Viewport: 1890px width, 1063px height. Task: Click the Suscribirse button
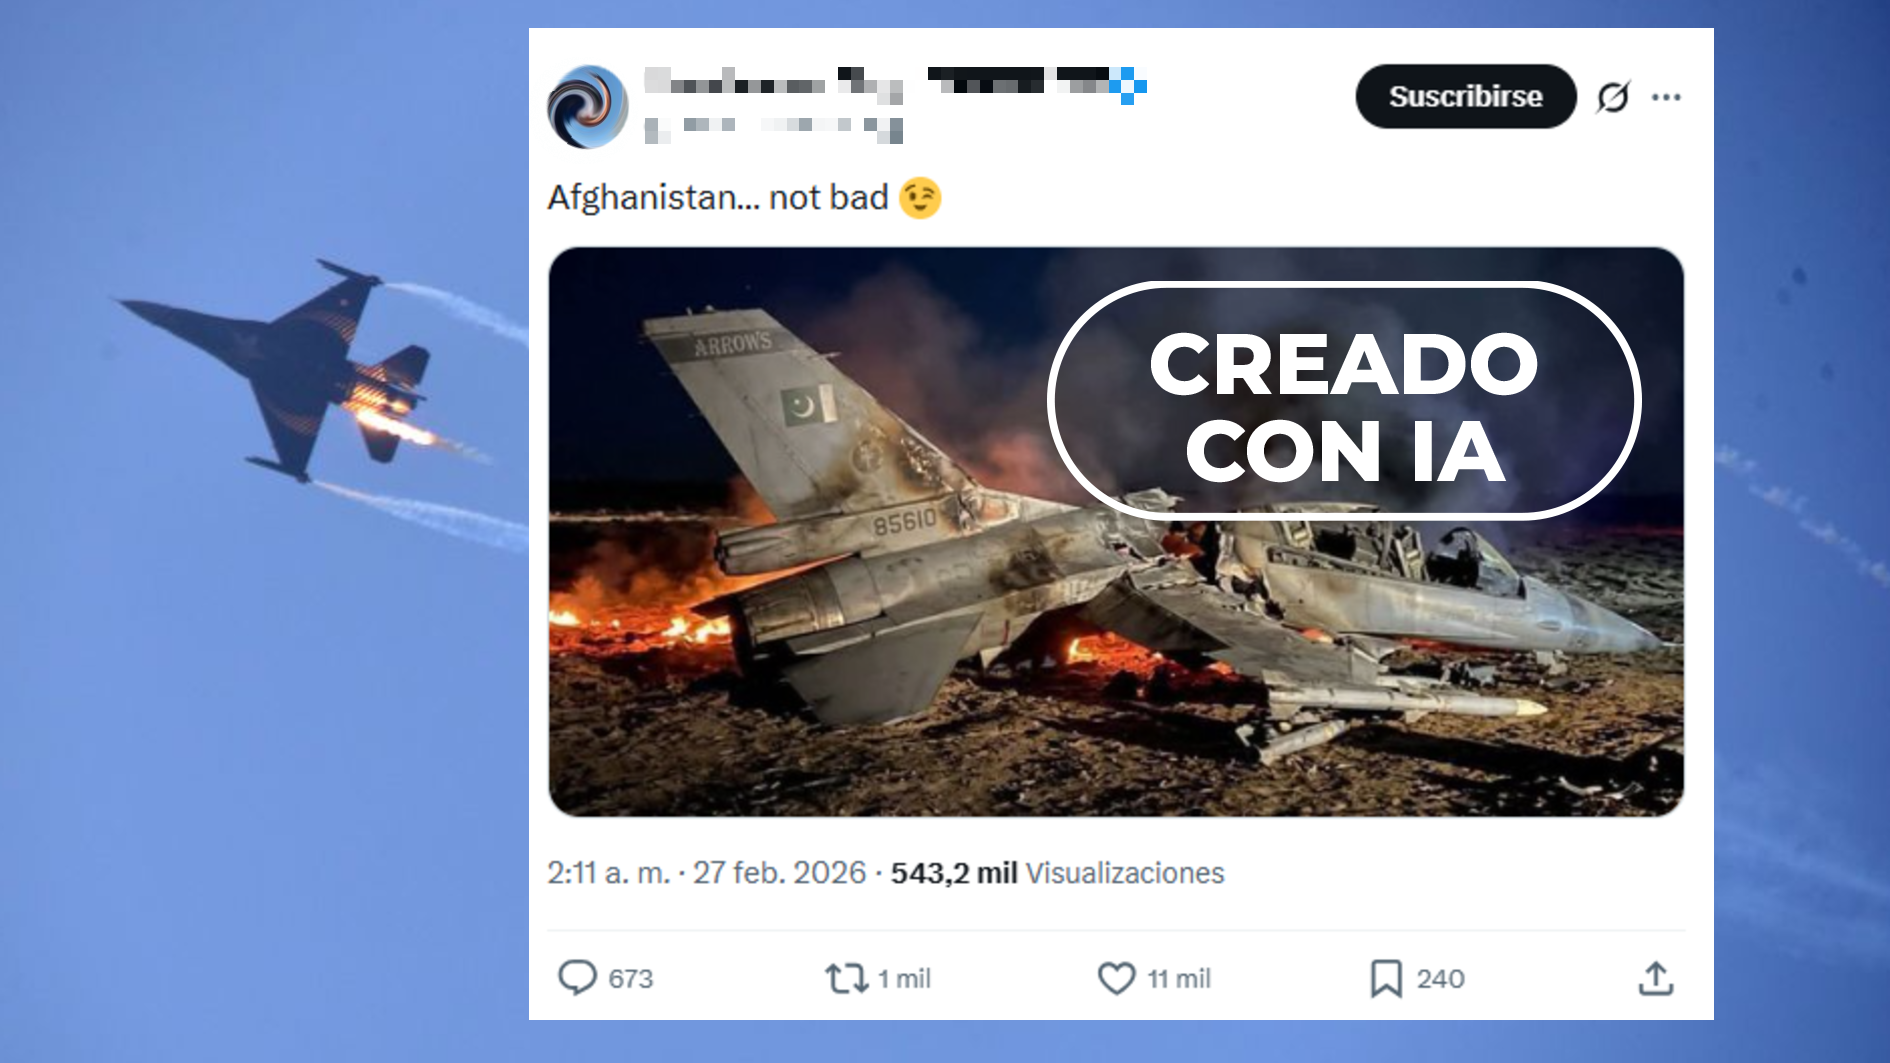coord(1465,96)
